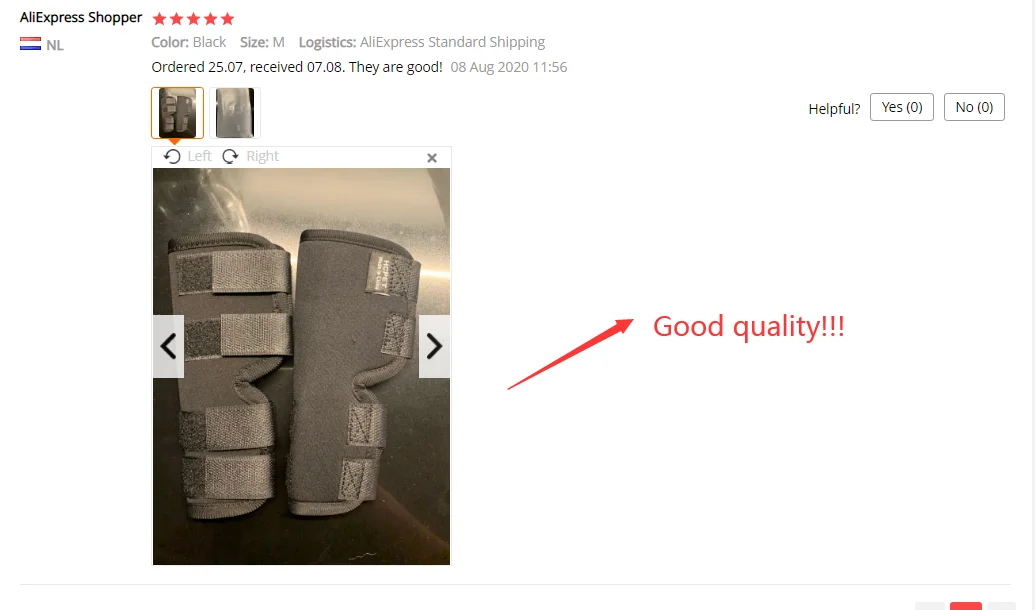Select the second review photo thumbnail
Screen dimensions: 1035x610
click(235, 113)
